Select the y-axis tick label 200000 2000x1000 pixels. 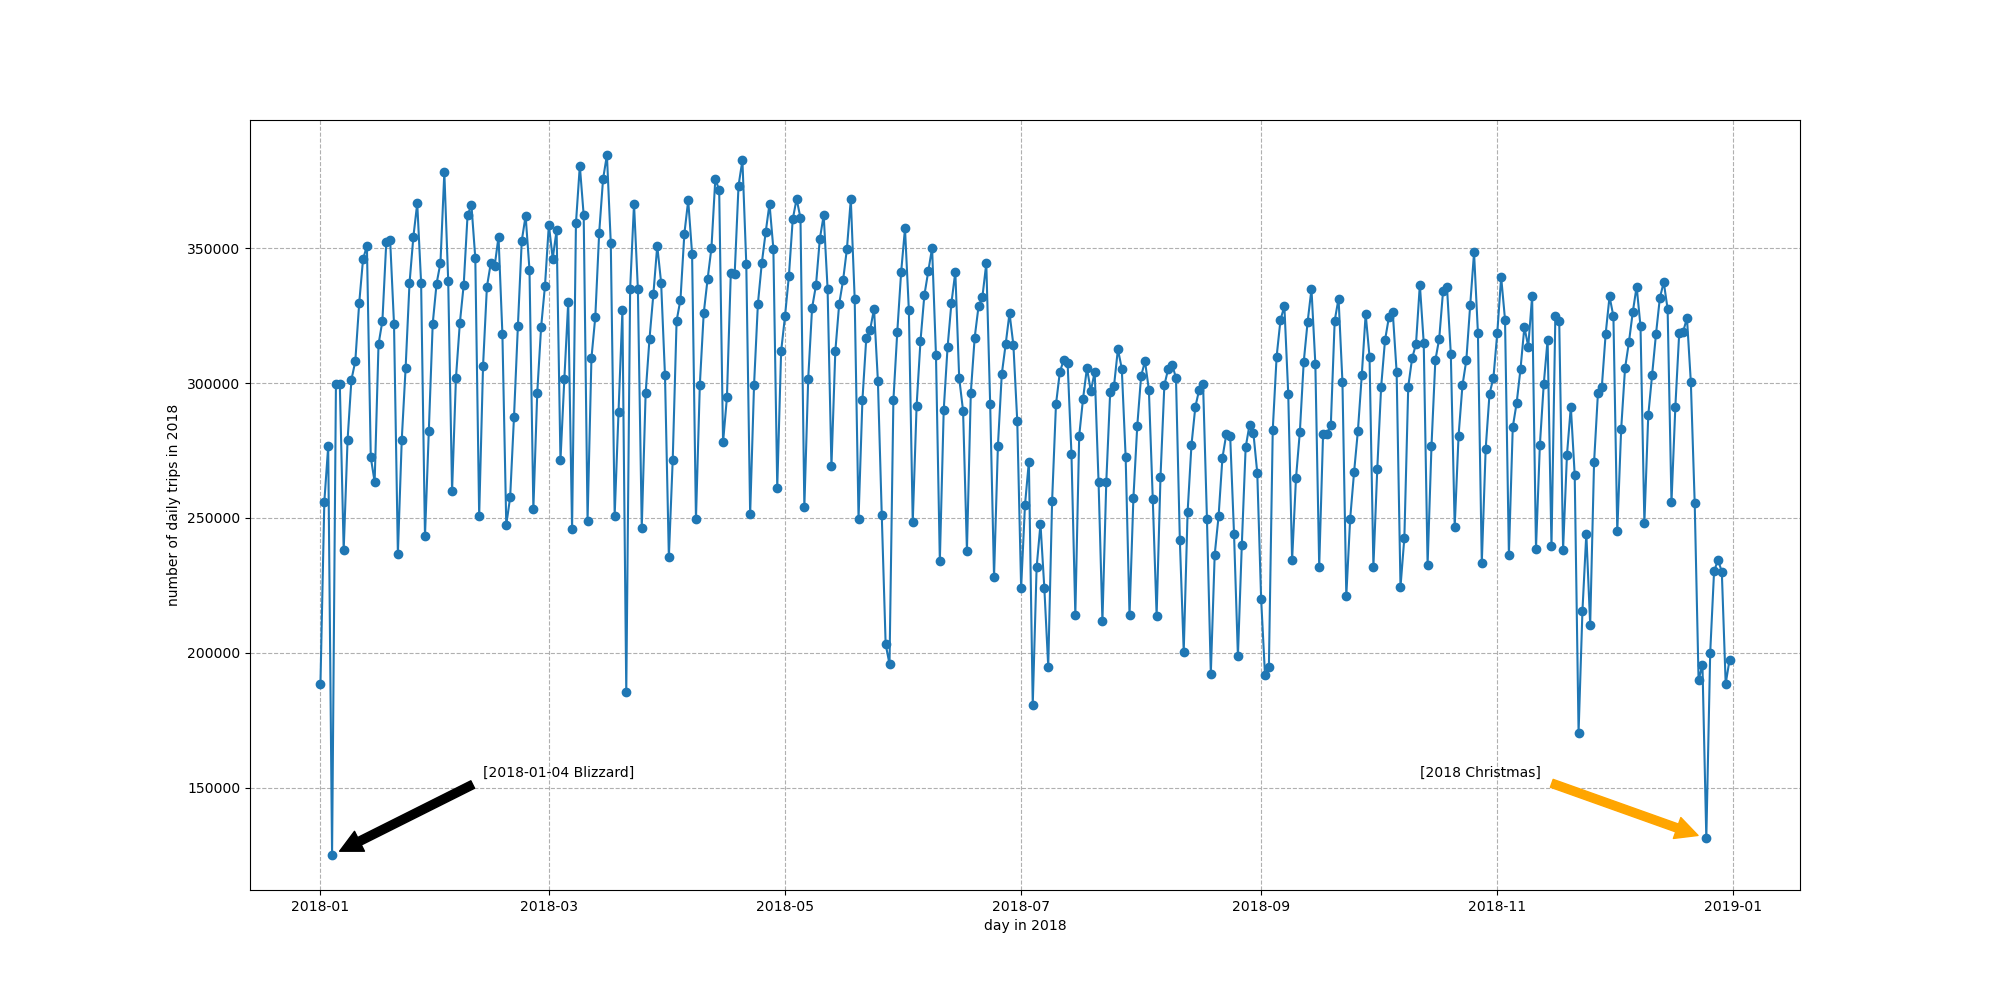coord(215,653)
